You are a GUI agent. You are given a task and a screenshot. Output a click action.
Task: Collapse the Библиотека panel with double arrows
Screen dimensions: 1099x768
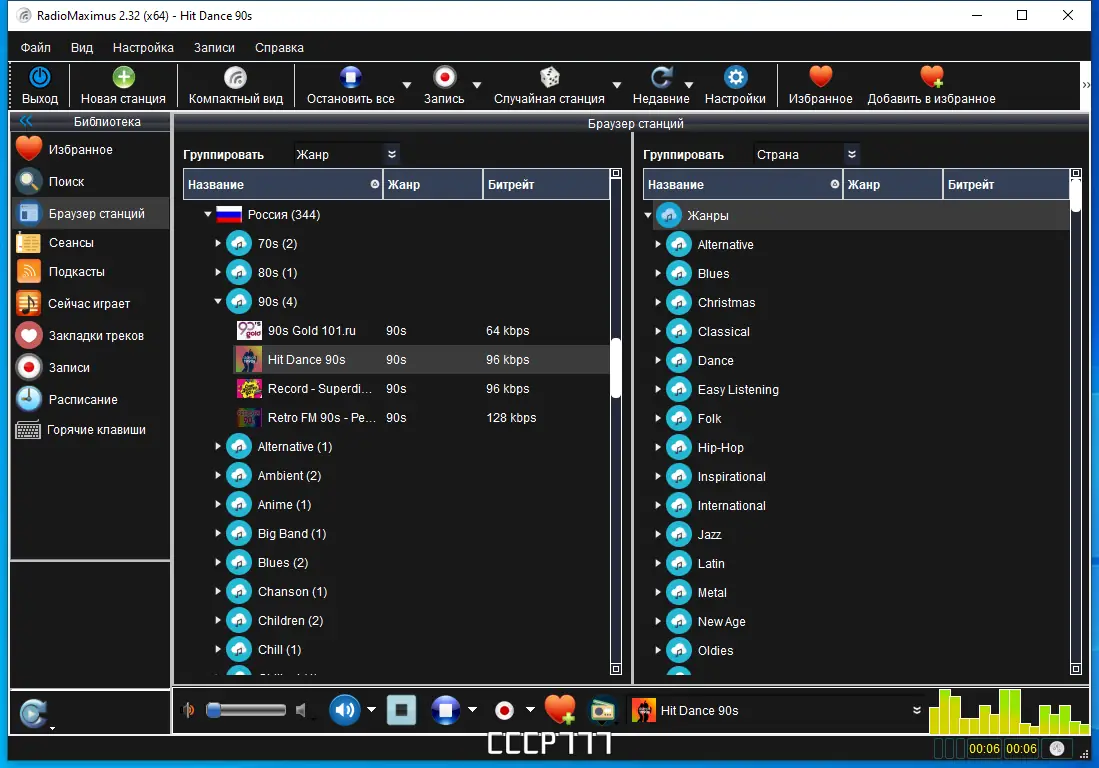click(25, 121)
